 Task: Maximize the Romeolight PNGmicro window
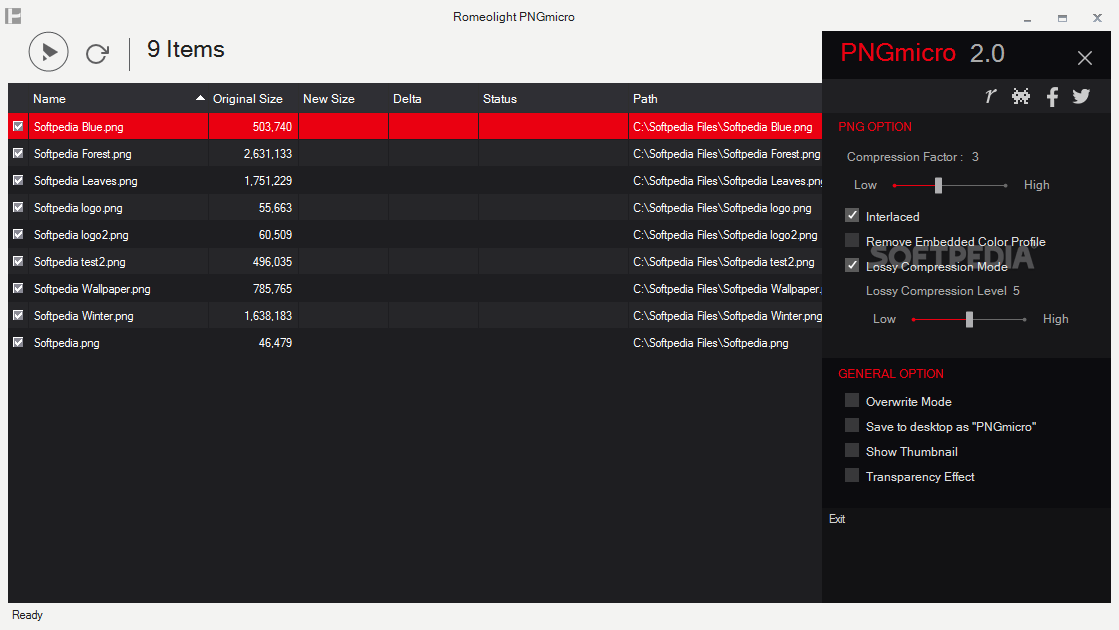coord(1063,18)
